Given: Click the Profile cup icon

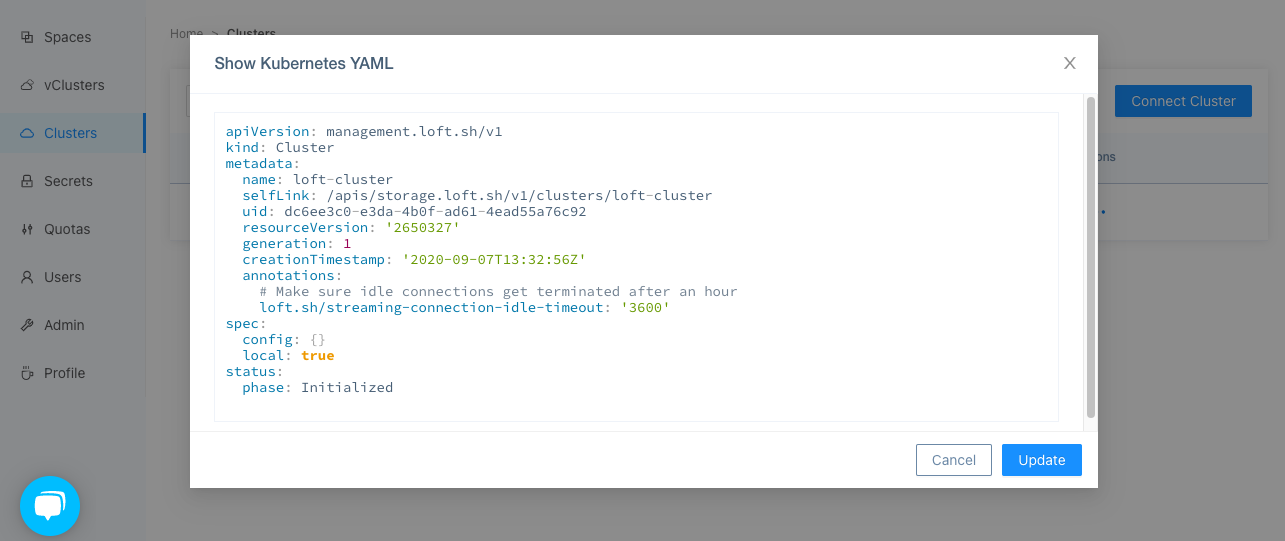Looking at the screenshot, I should click(27, 373).
